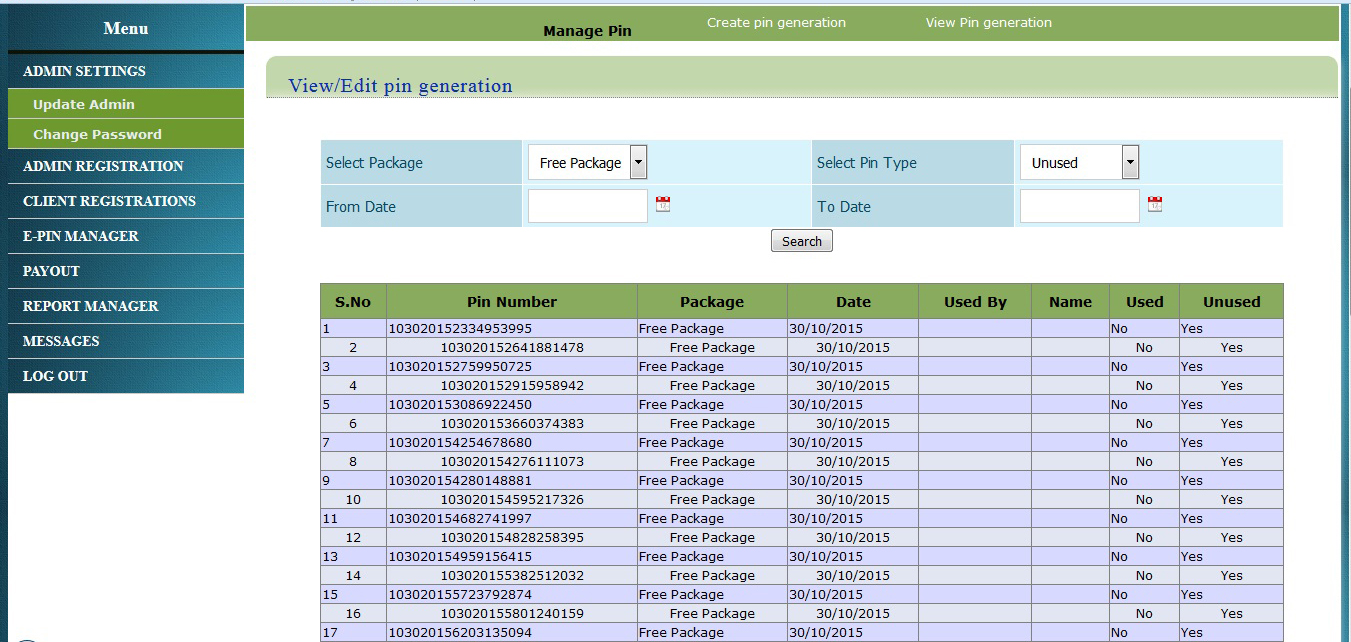Open the From Date calendar picker icon
This screenshot has height=642, width=1351.
pos(663,205)
